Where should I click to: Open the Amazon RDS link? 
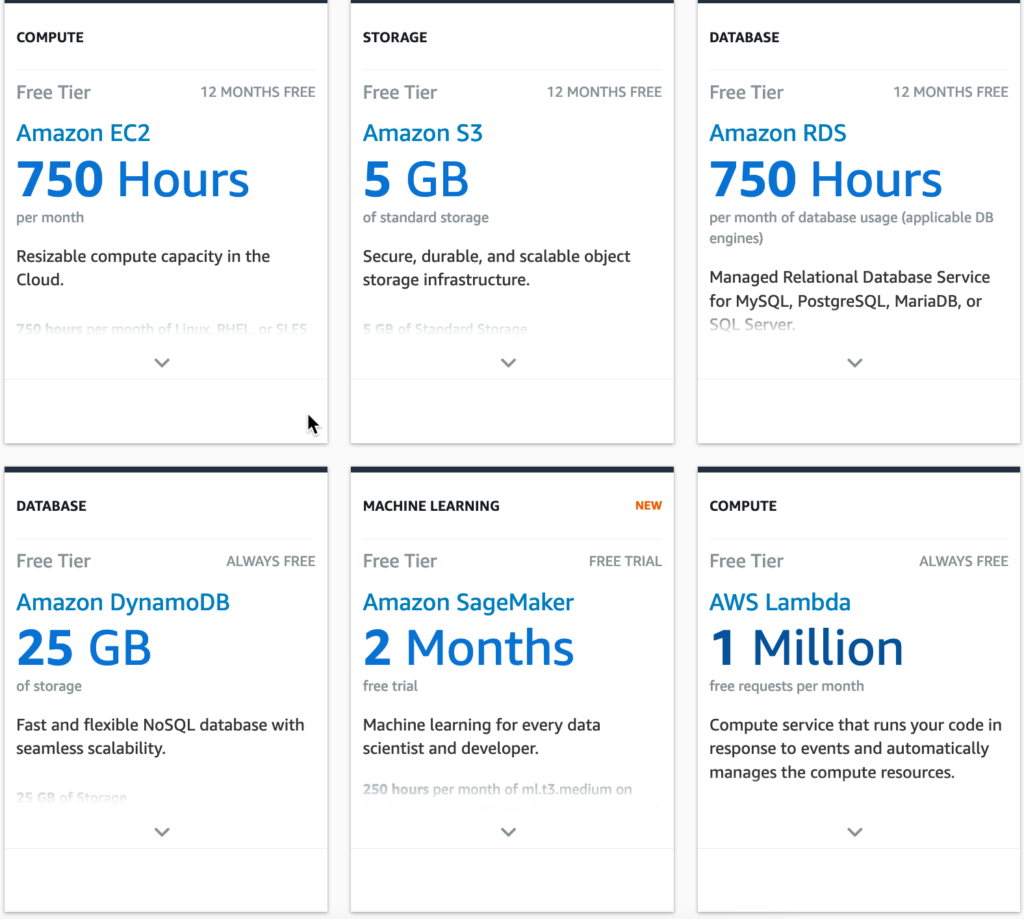click(777, 133)
